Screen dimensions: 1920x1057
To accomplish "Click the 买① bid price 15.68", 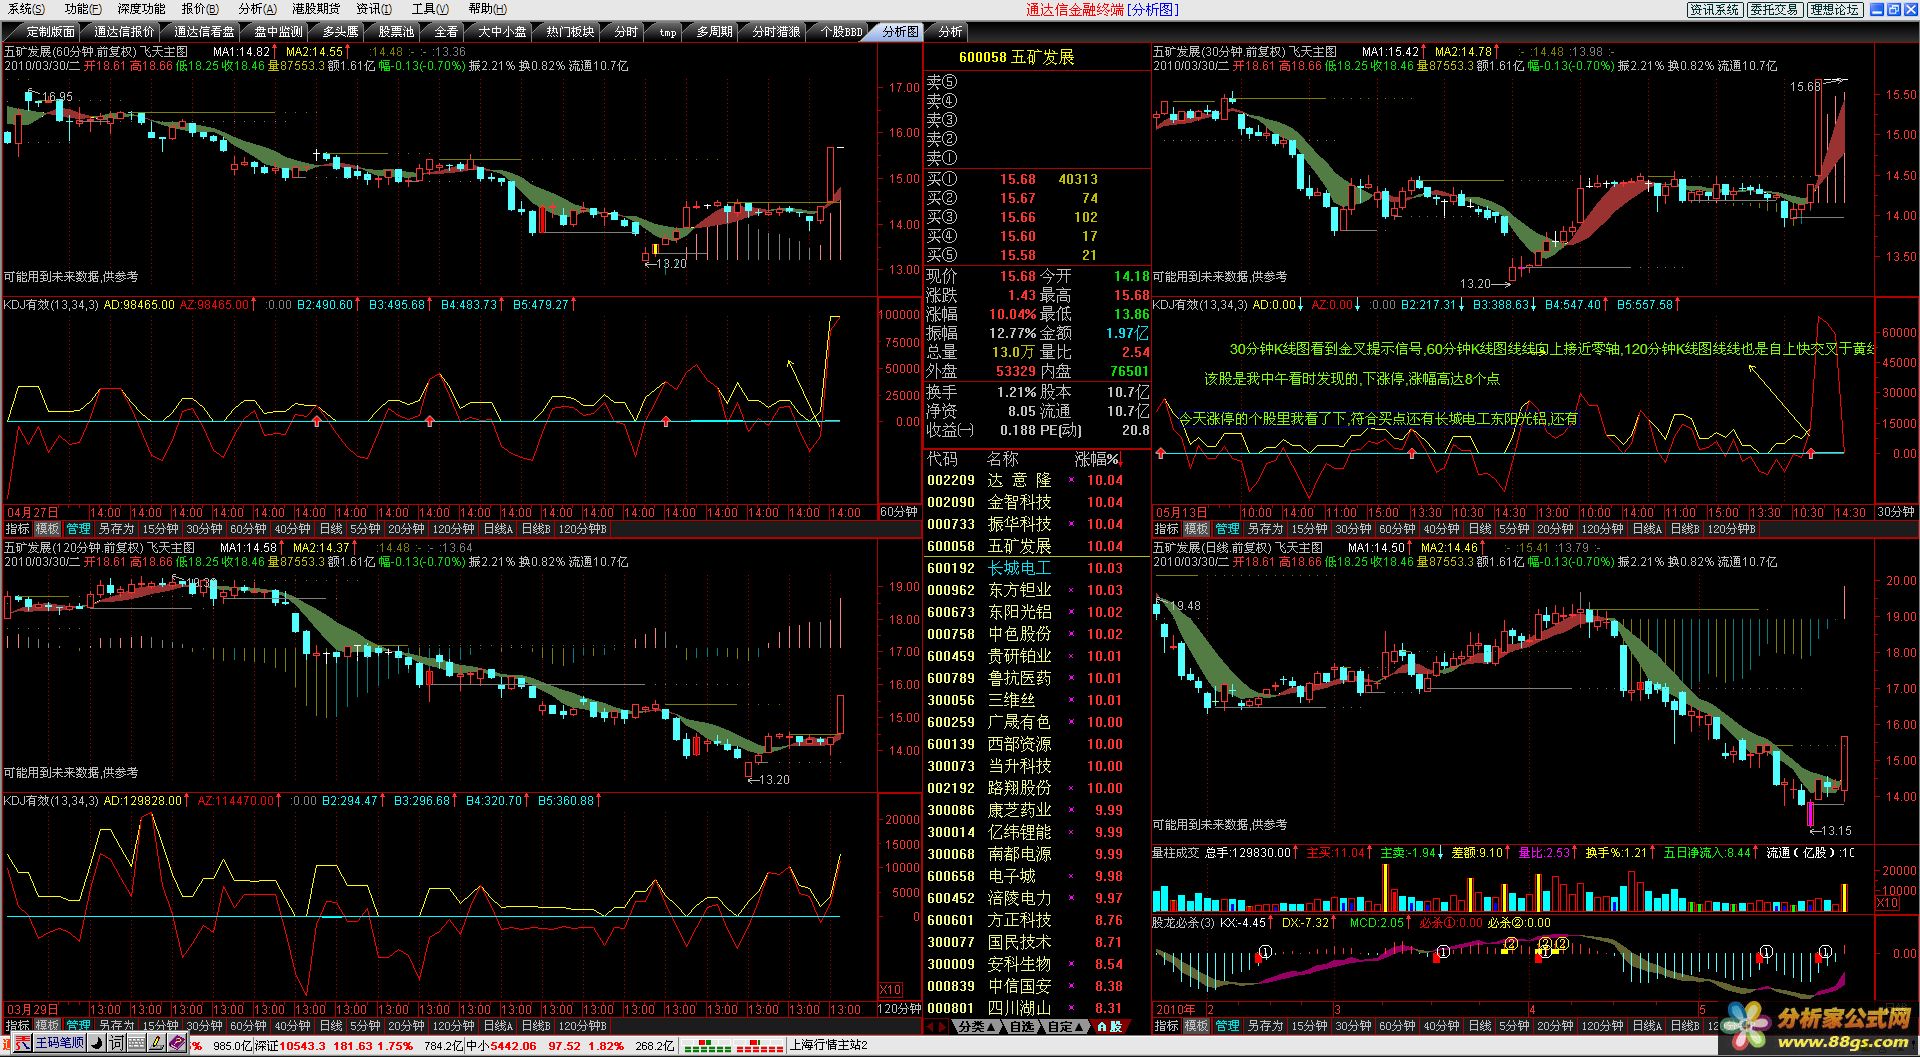I will click(1018, 180).
